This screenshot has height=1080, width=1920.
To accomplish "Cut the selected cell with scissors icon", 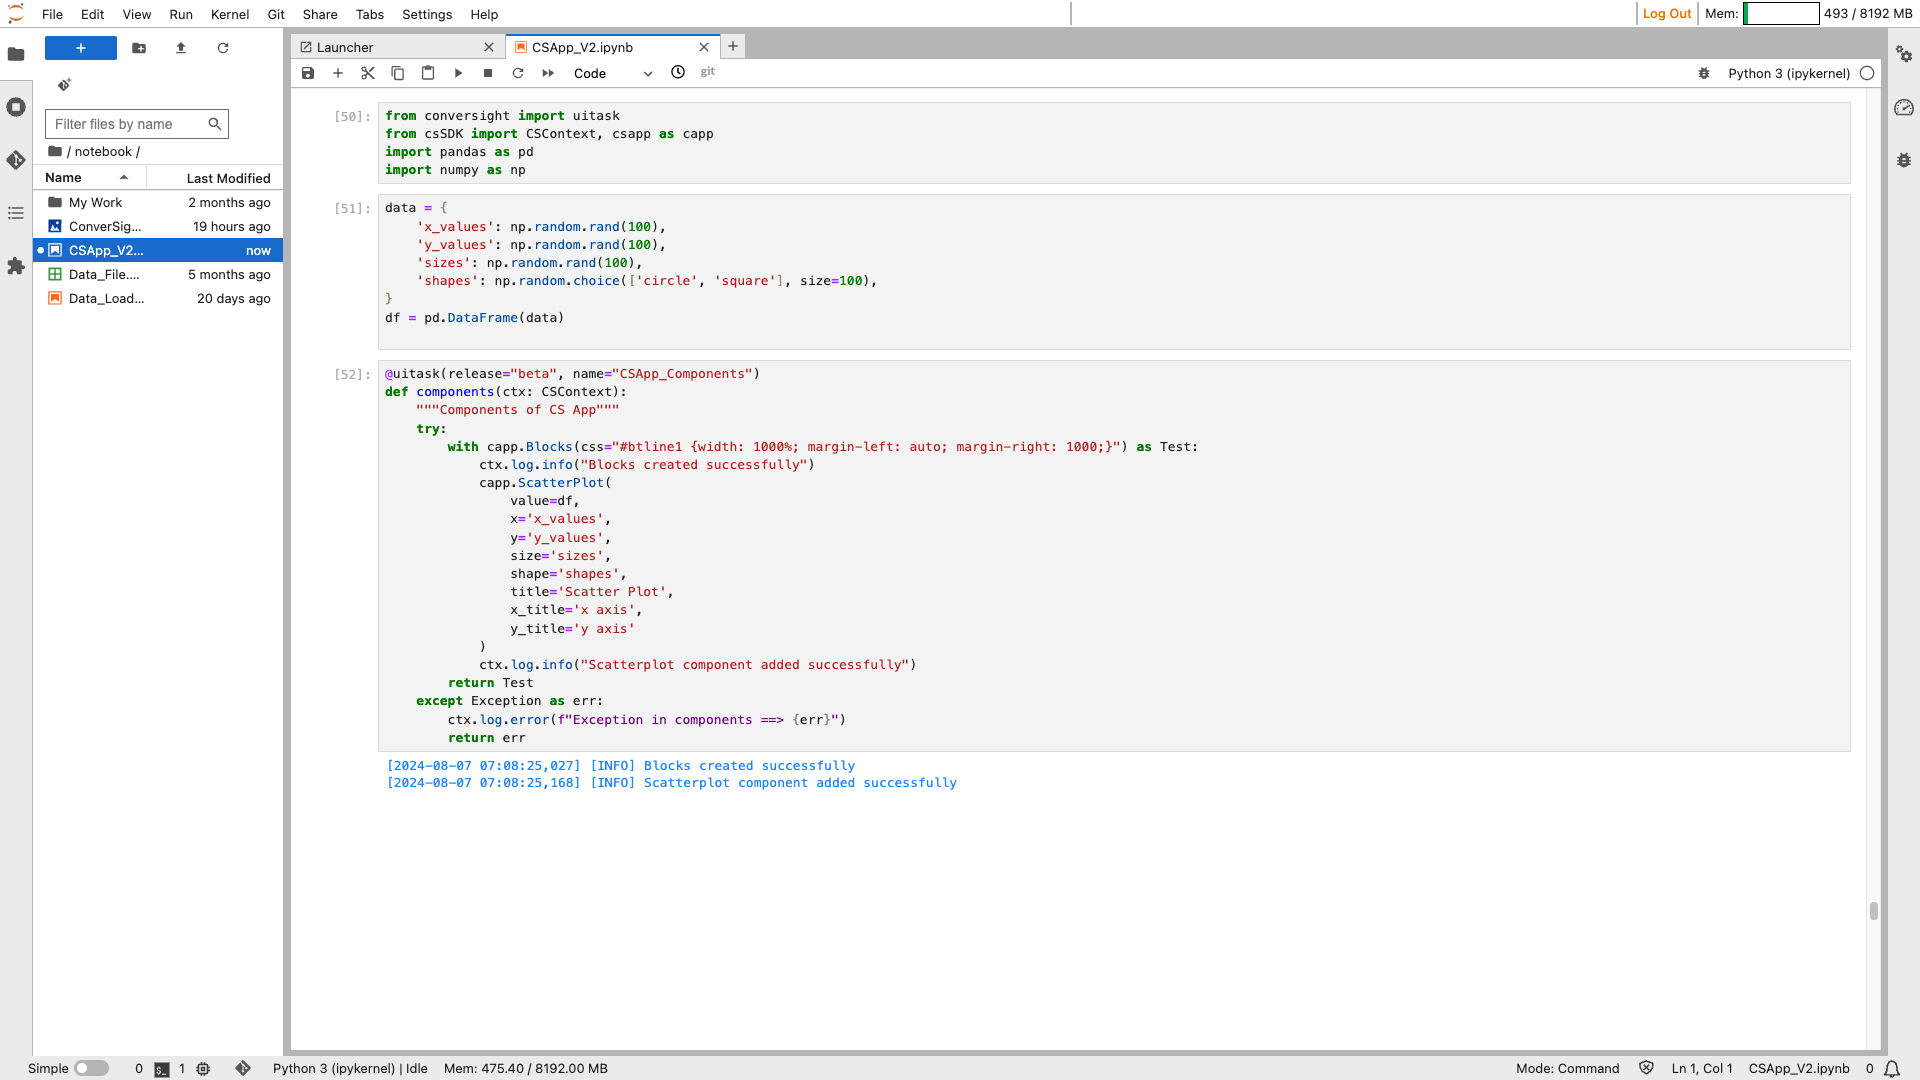I will coord(368,73).
